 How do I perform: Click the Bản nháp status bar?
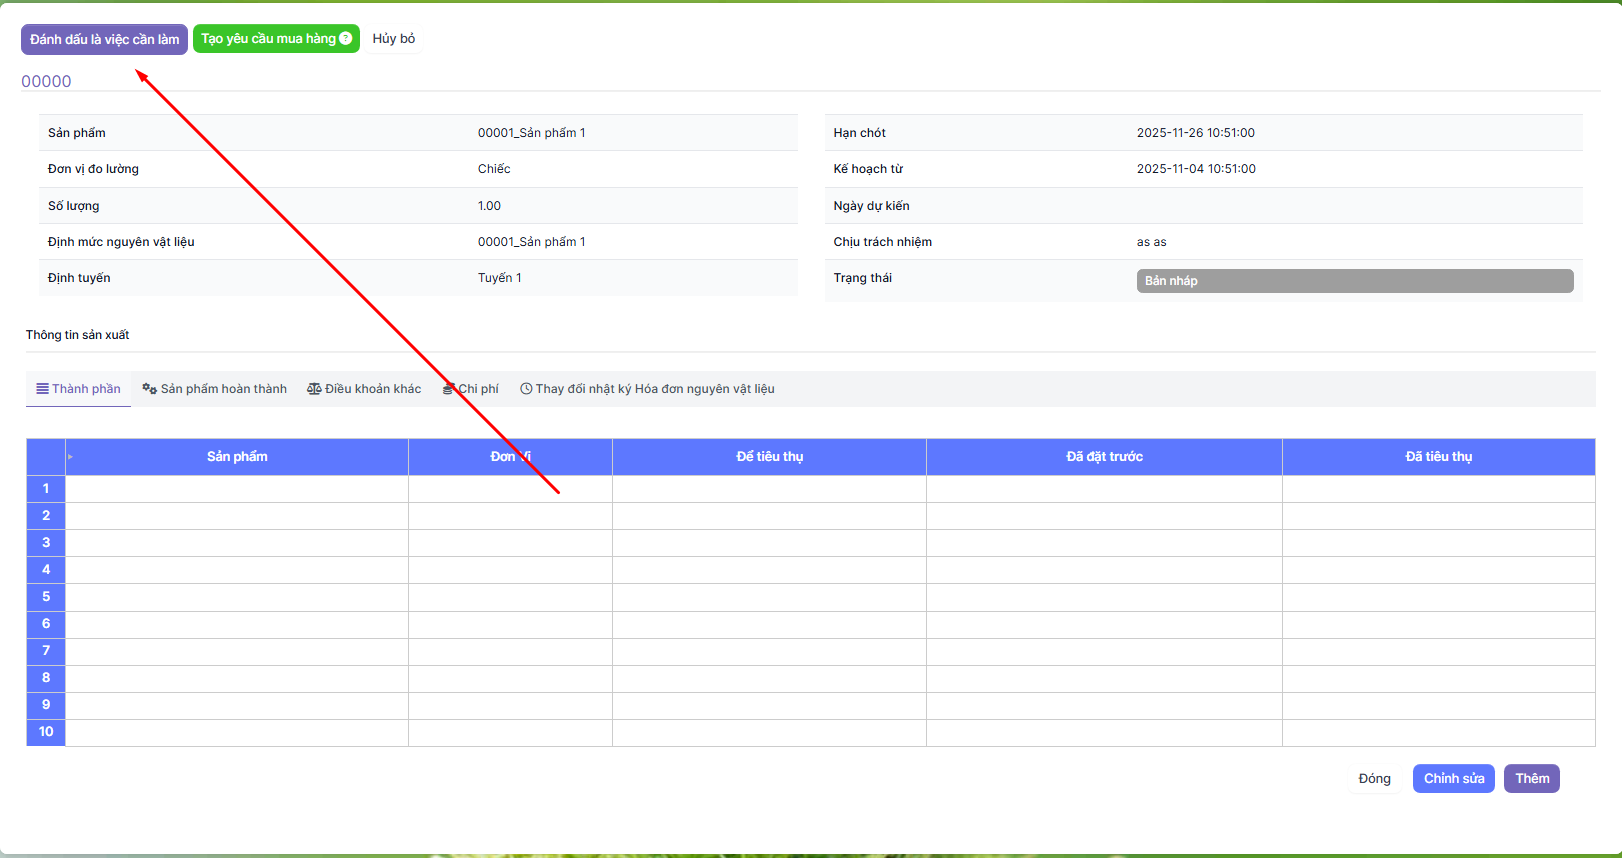tap(1354, 281)
